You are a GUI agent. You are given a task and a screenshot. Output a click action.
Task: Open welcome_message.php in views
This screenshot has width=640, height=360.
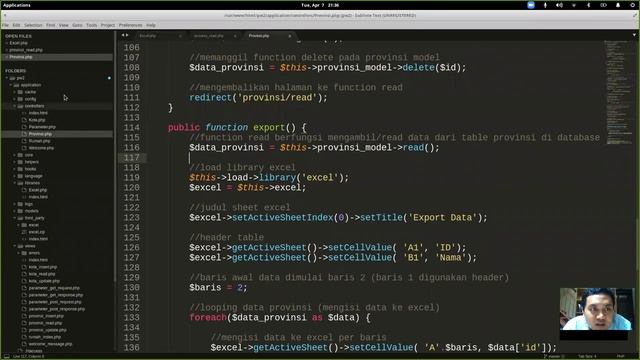(x=50, y=344)
